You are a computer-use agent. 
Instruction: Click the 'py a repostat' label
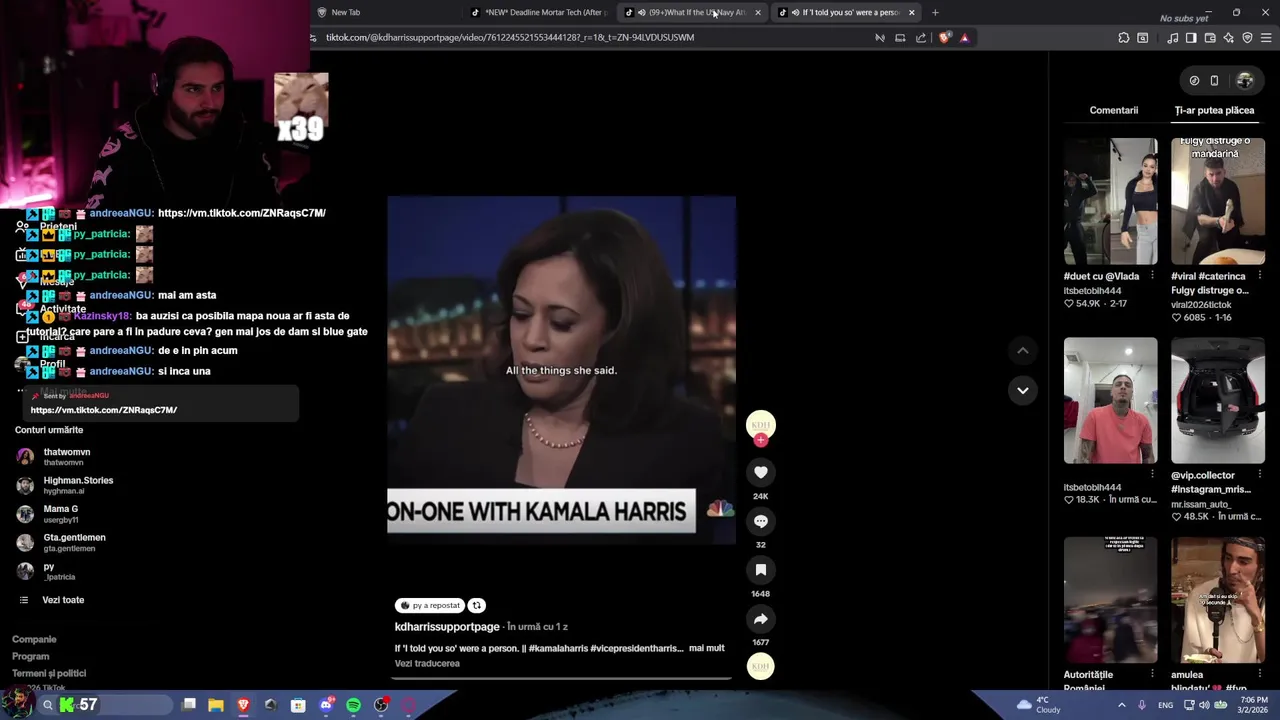point(430,605)
